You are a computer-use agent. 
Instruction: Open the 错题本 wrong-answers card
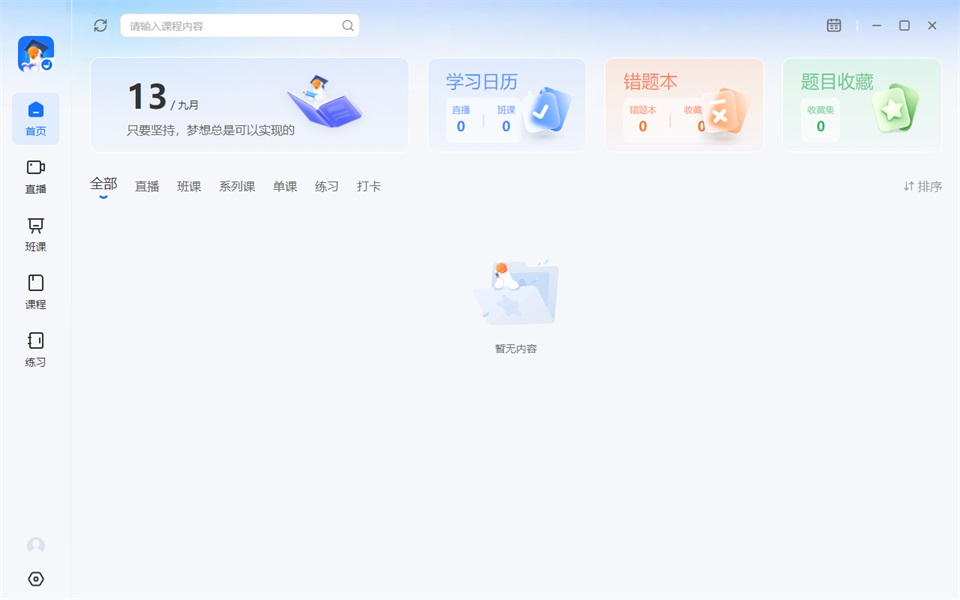684,105
